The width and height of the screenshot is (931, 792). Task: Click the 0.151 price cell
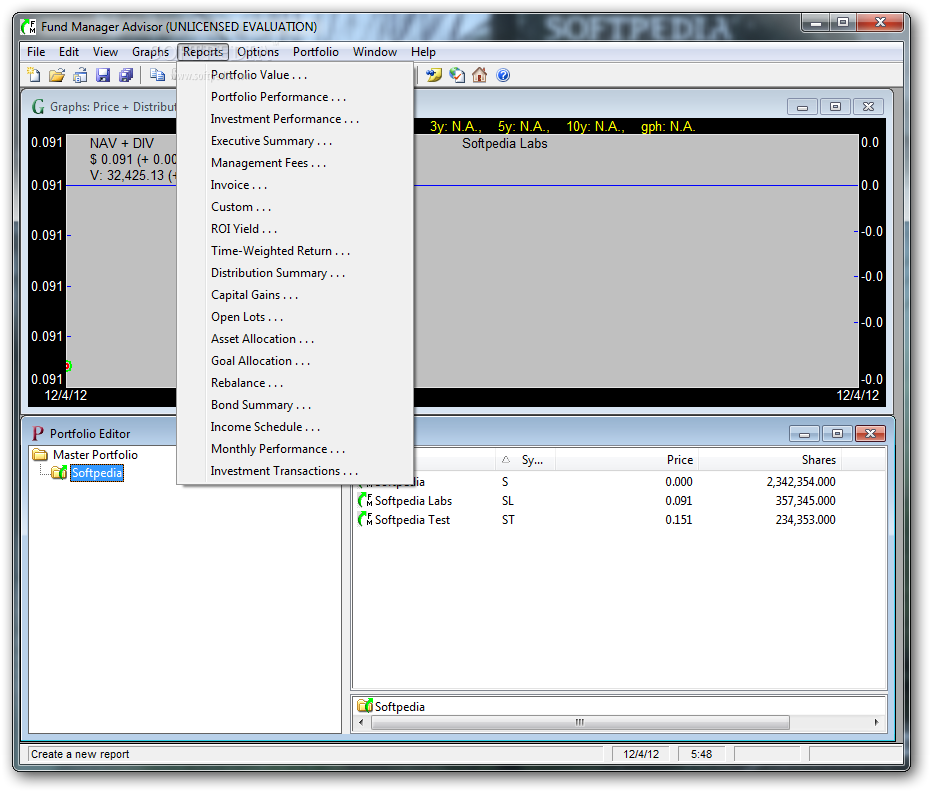coord(679,519)
